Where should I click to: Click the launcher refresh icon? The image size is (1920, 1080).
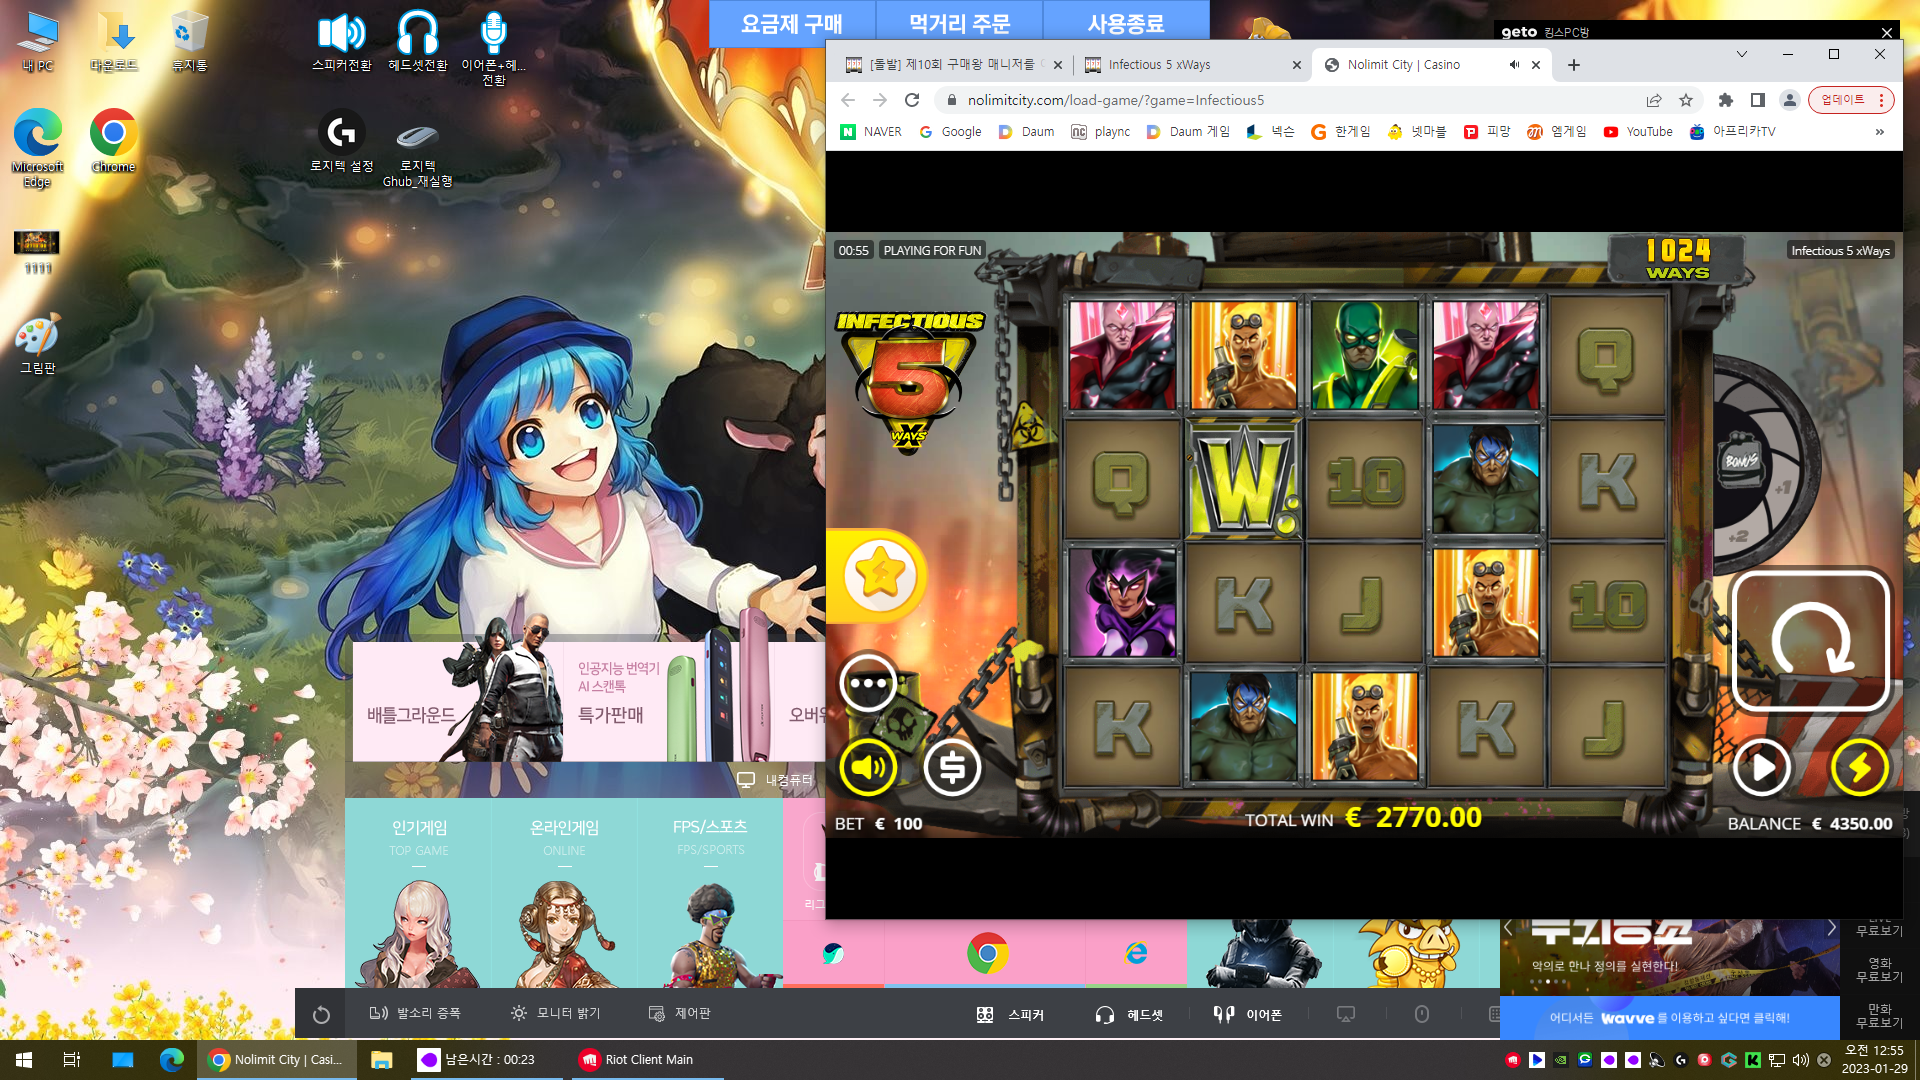[321, 1015]
